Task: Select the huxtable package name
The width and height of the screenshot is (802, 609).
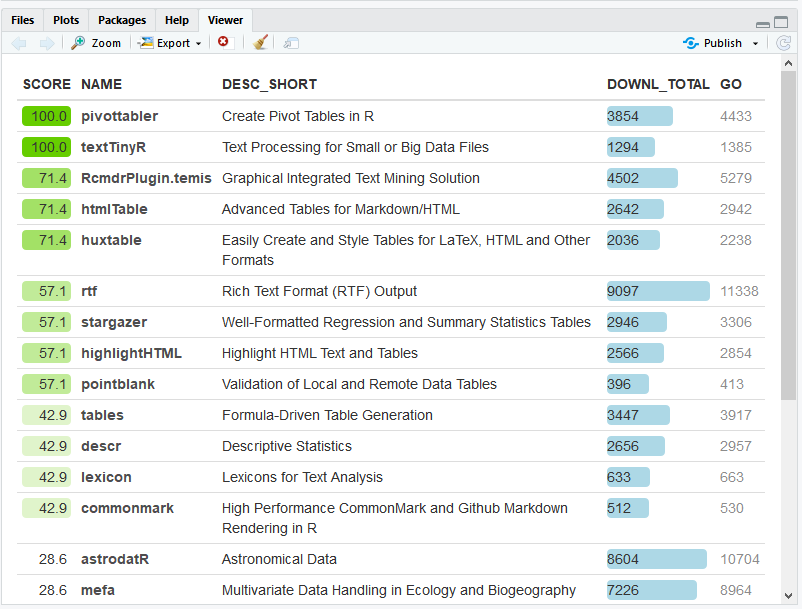Action: pos(111,240)
